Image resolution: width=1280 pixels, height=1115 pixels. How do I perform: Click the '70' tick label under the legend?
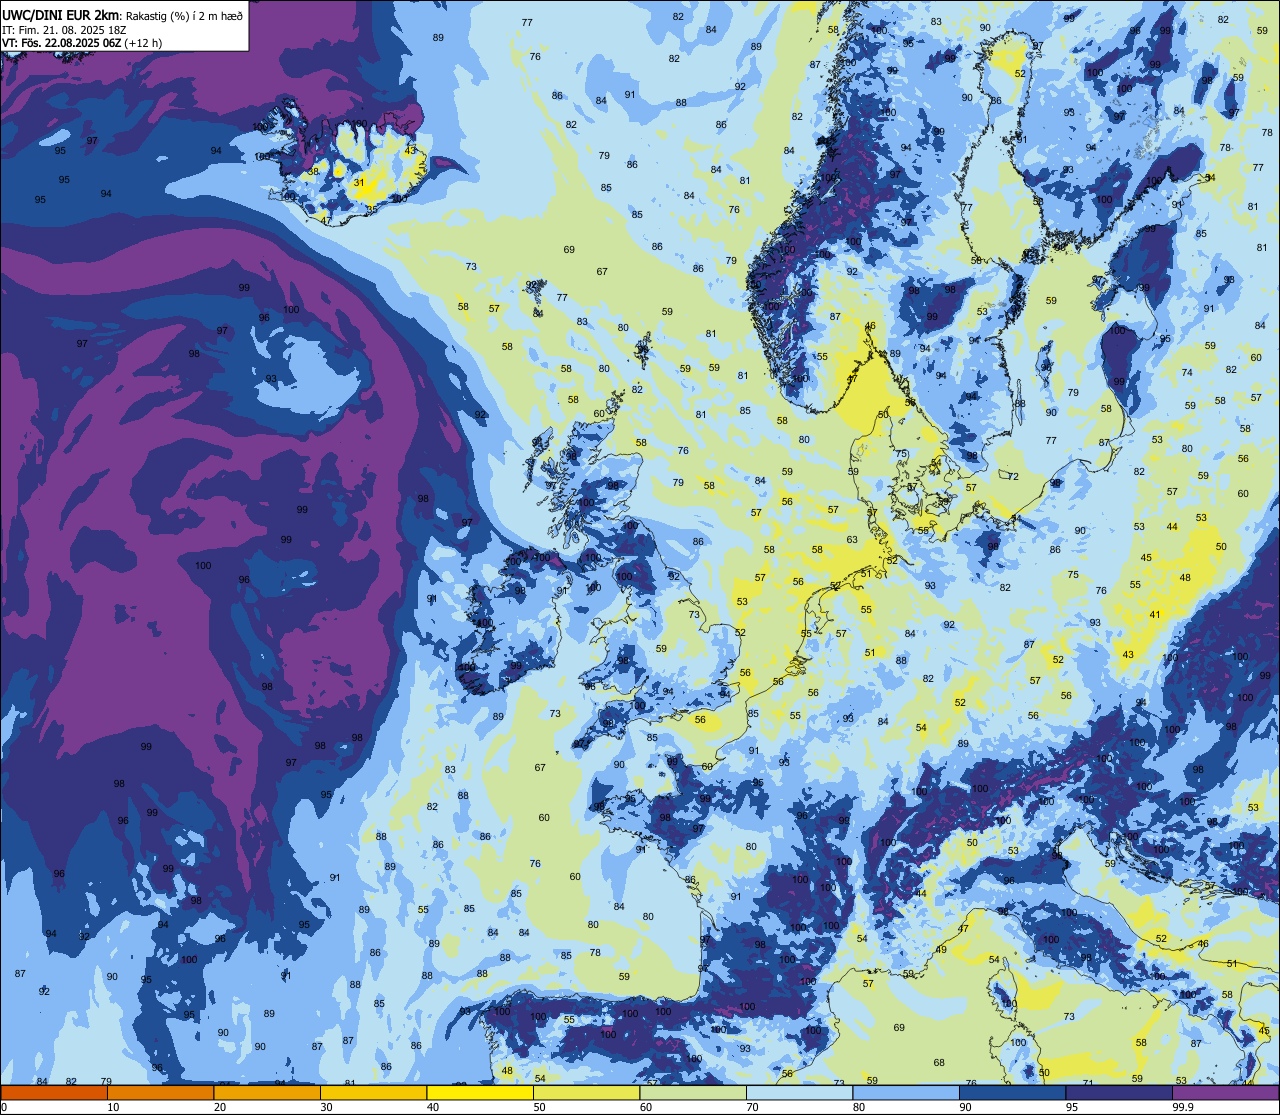tap(752, 1107)
